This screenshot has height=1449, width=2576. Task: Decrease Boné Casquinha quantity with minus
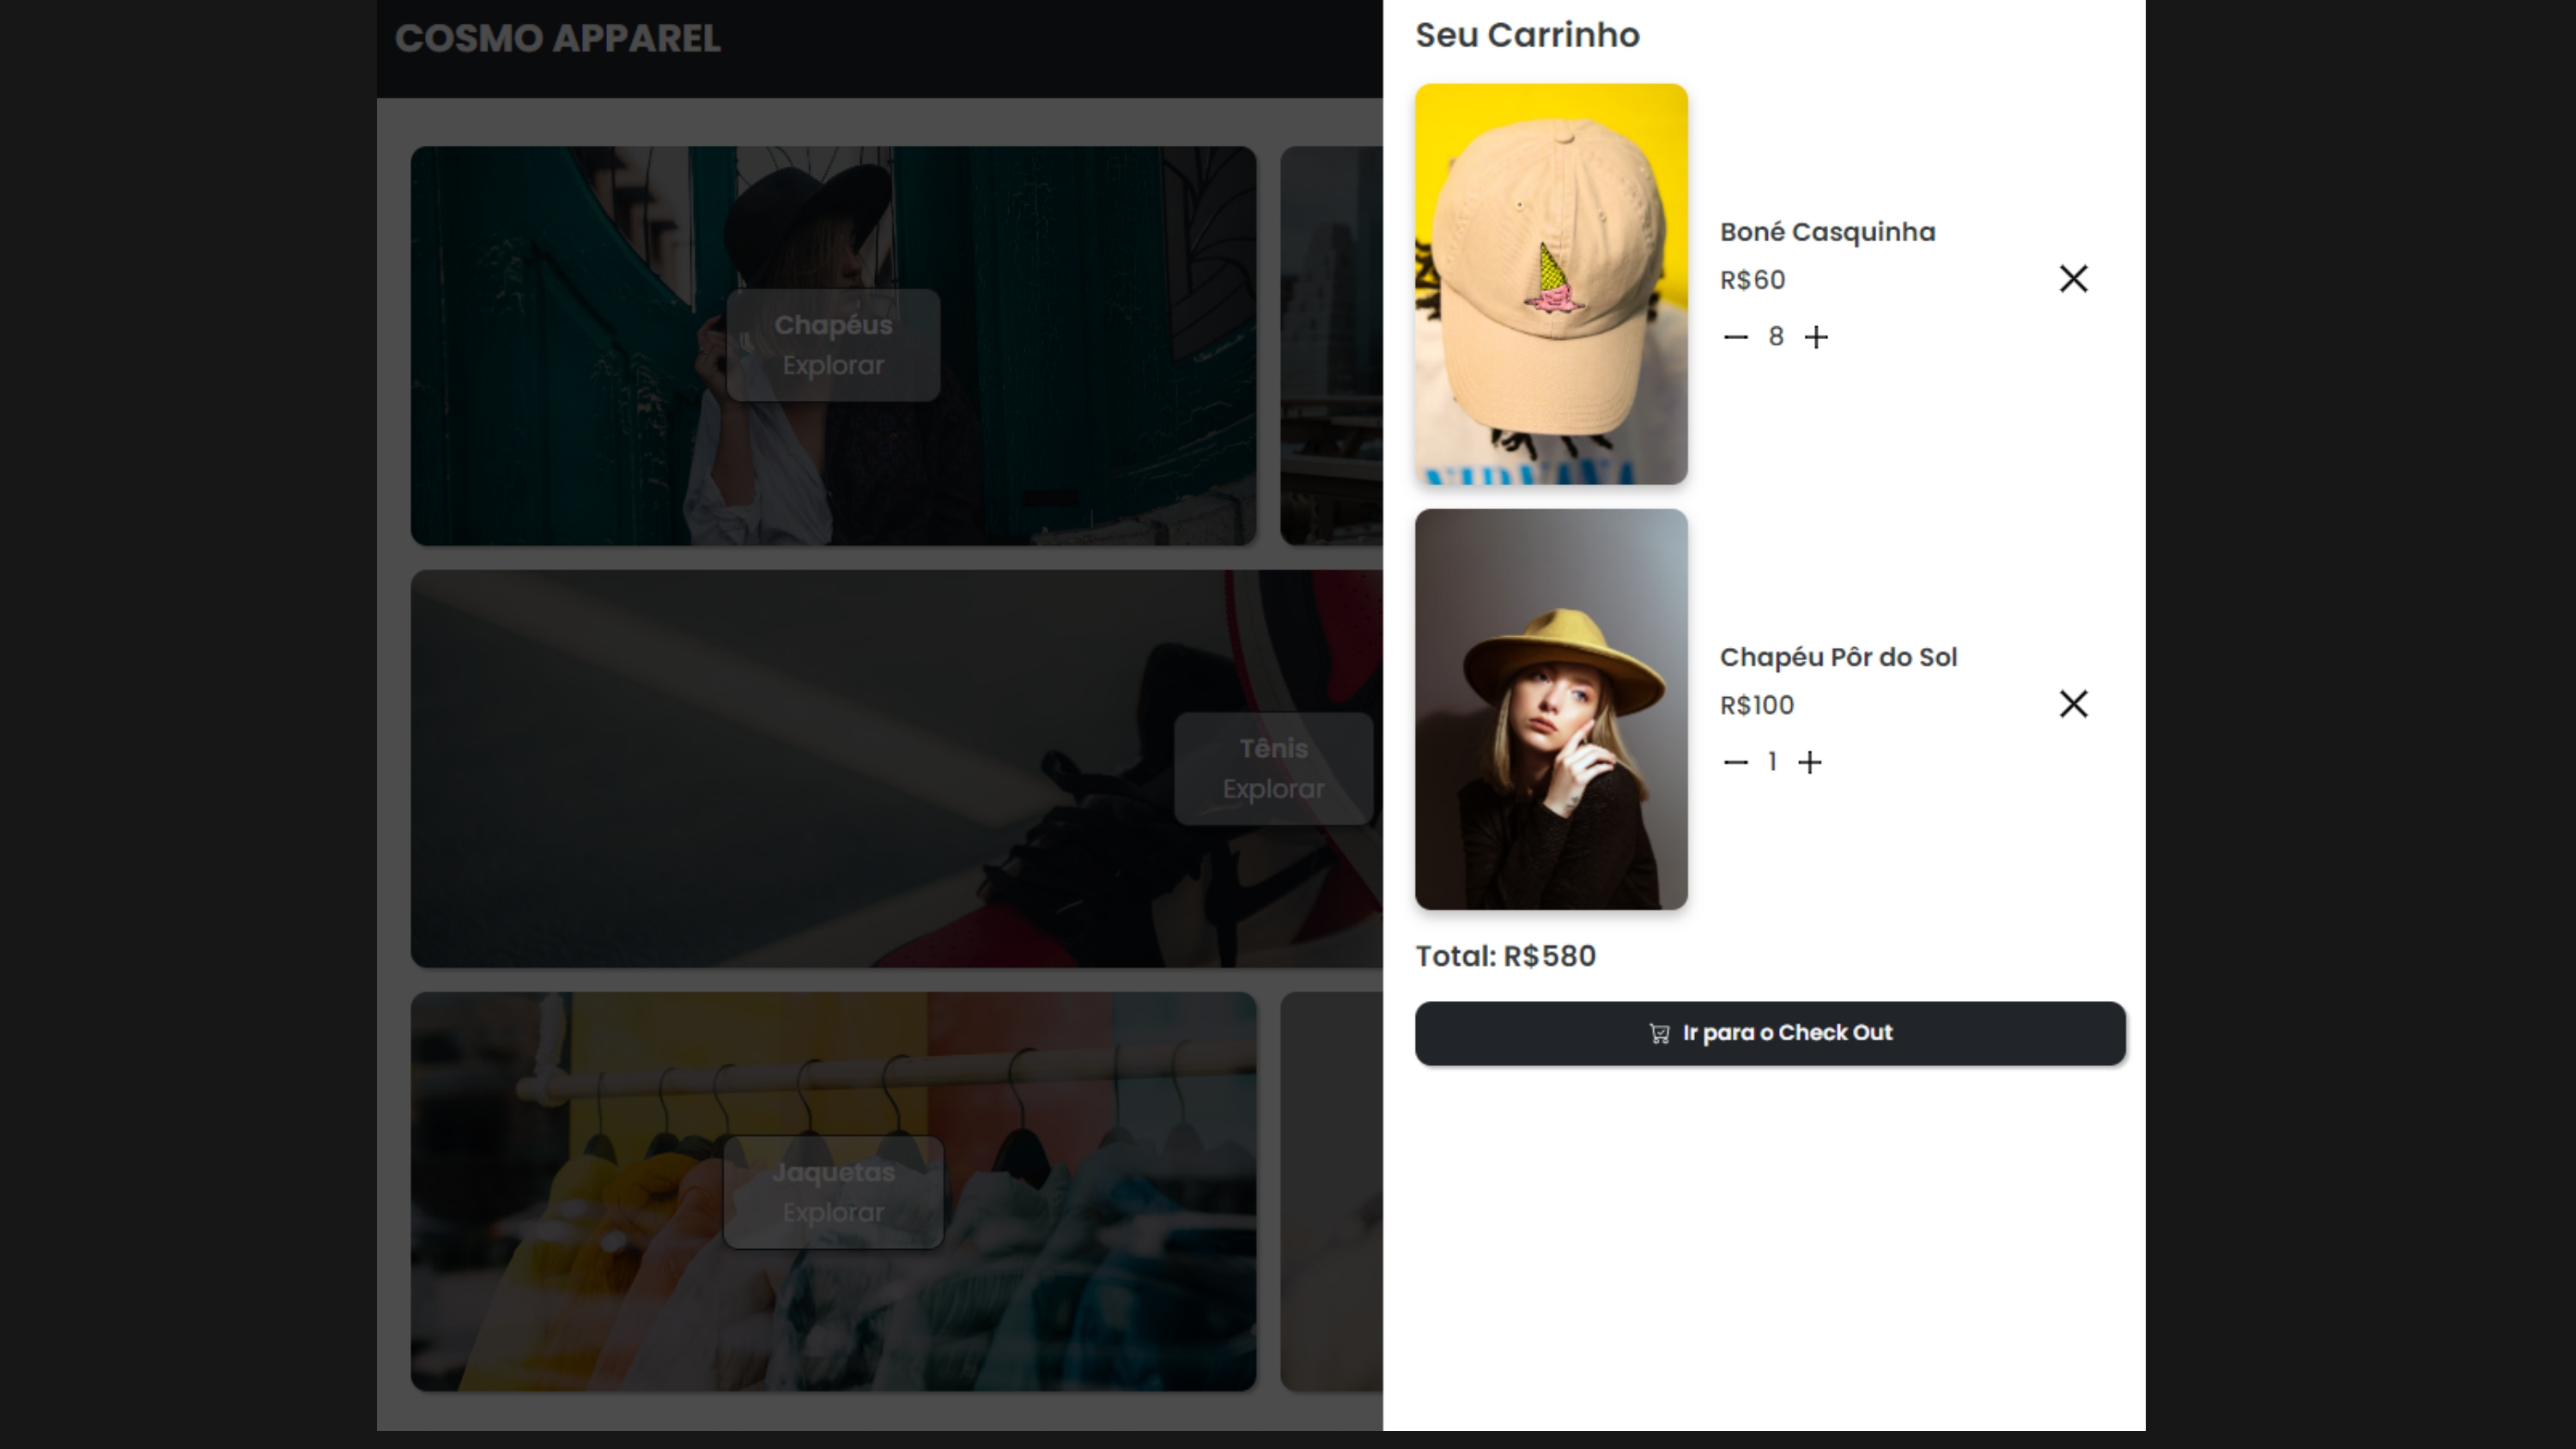pos(1736,337)
